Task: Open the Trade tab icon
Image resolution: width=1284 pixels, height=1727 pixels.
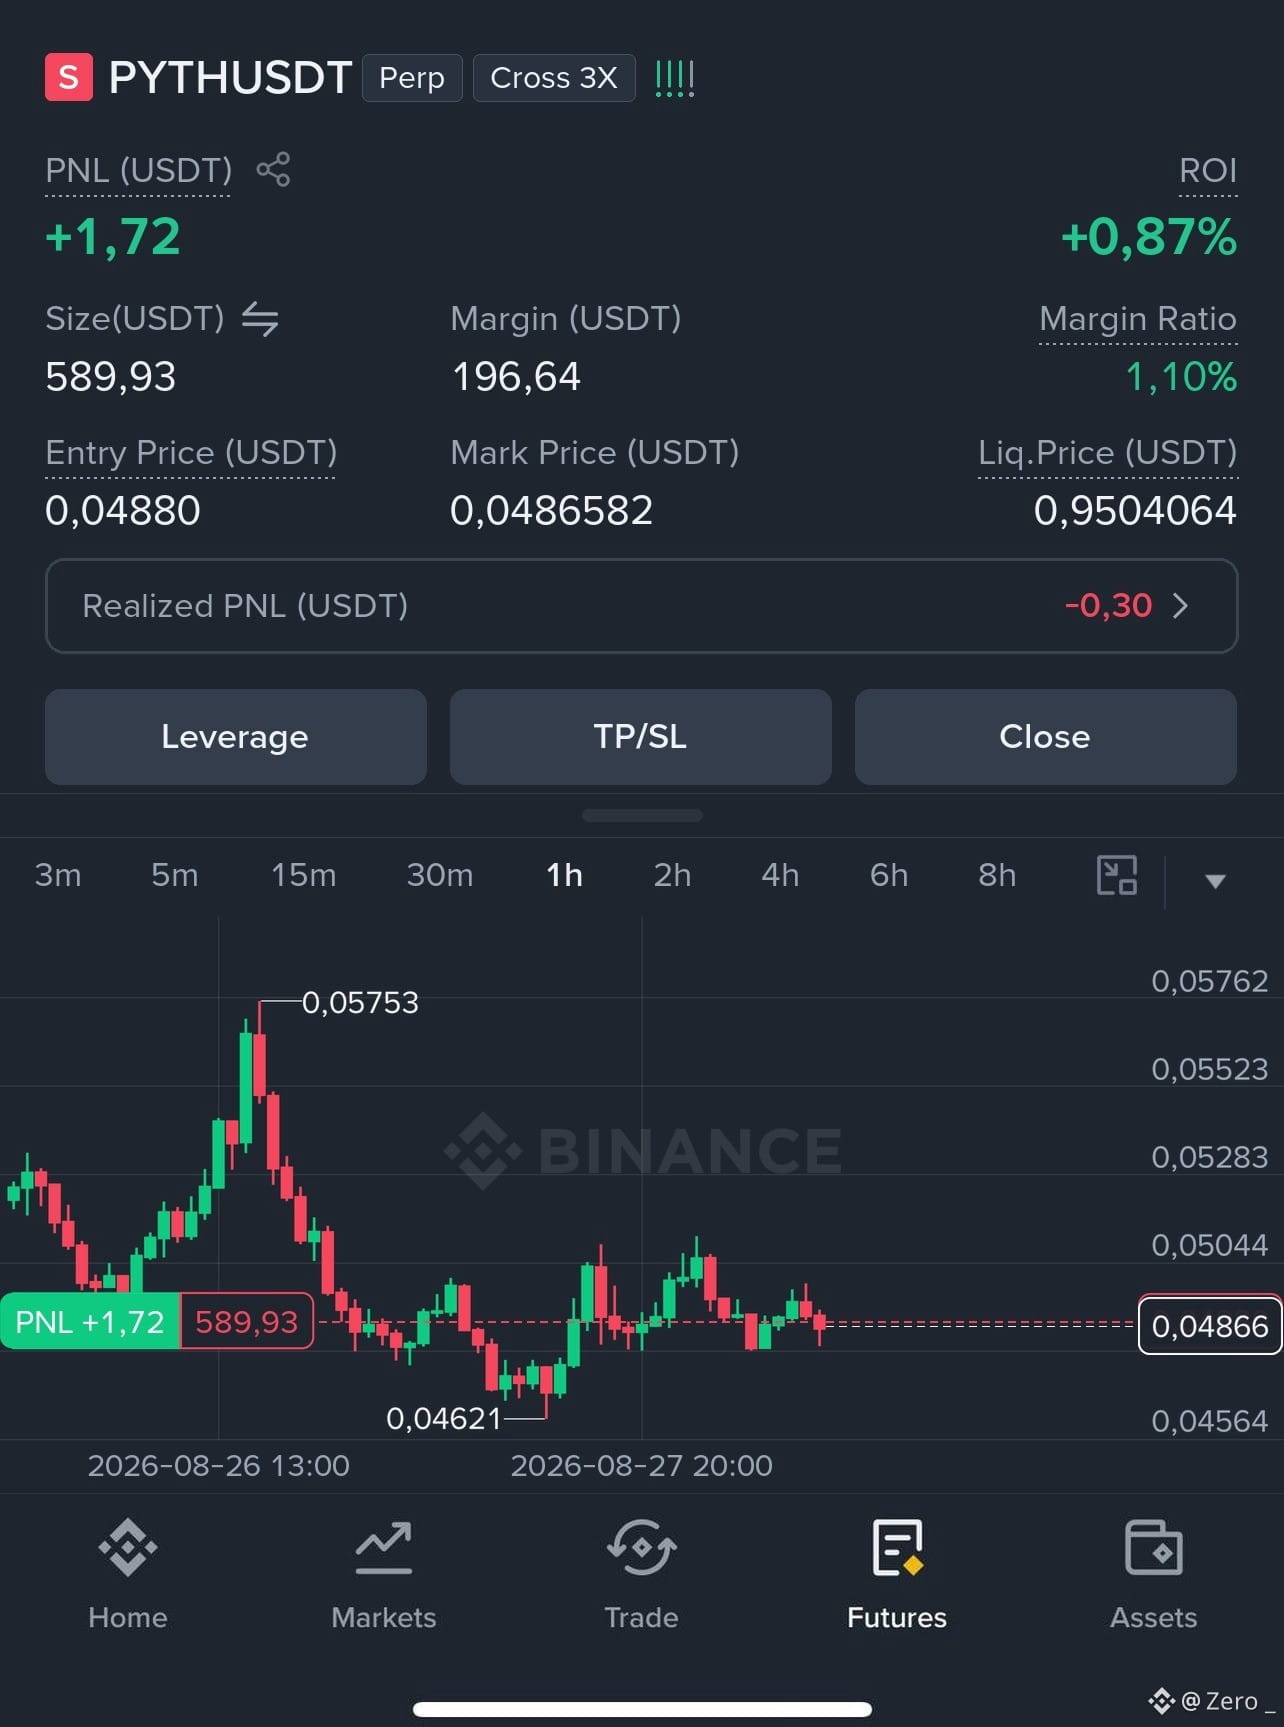Action: click(641, 1547)
